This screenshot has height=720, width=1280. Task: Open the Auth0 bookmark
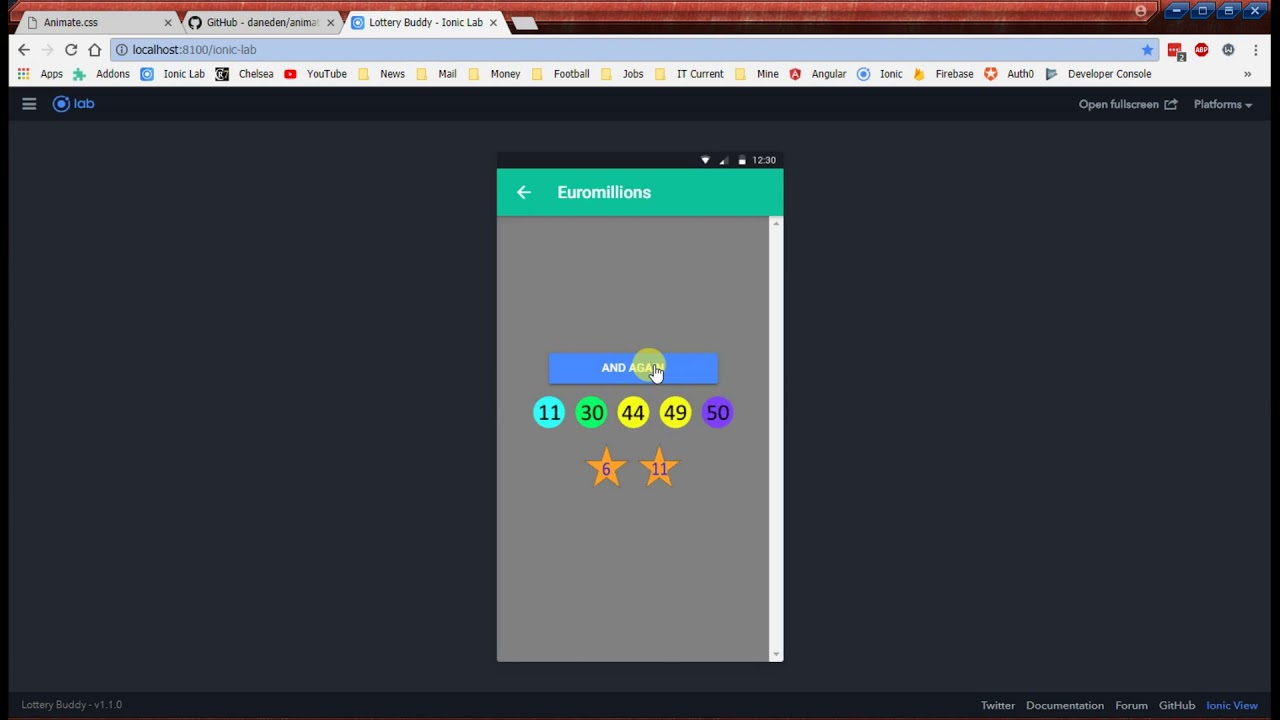[1009, 74]
